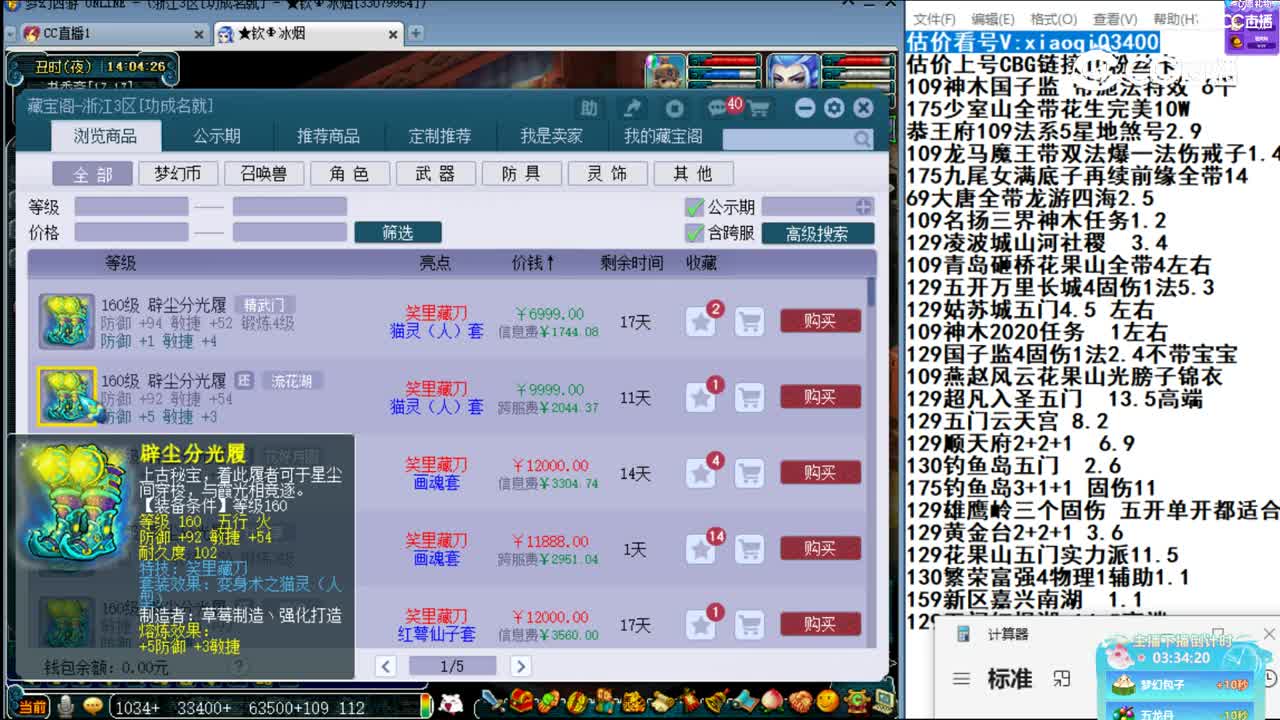Open 格式(O) menu in notepad window
The image size is (1280, 720).
tap(1054, 19)
